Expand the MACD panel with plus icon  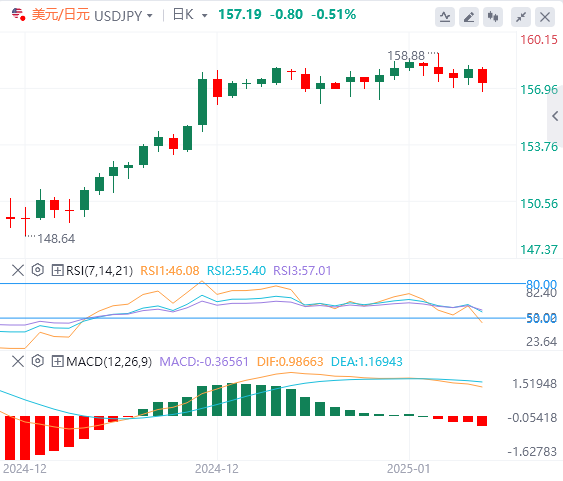click(x=57, y=361)
